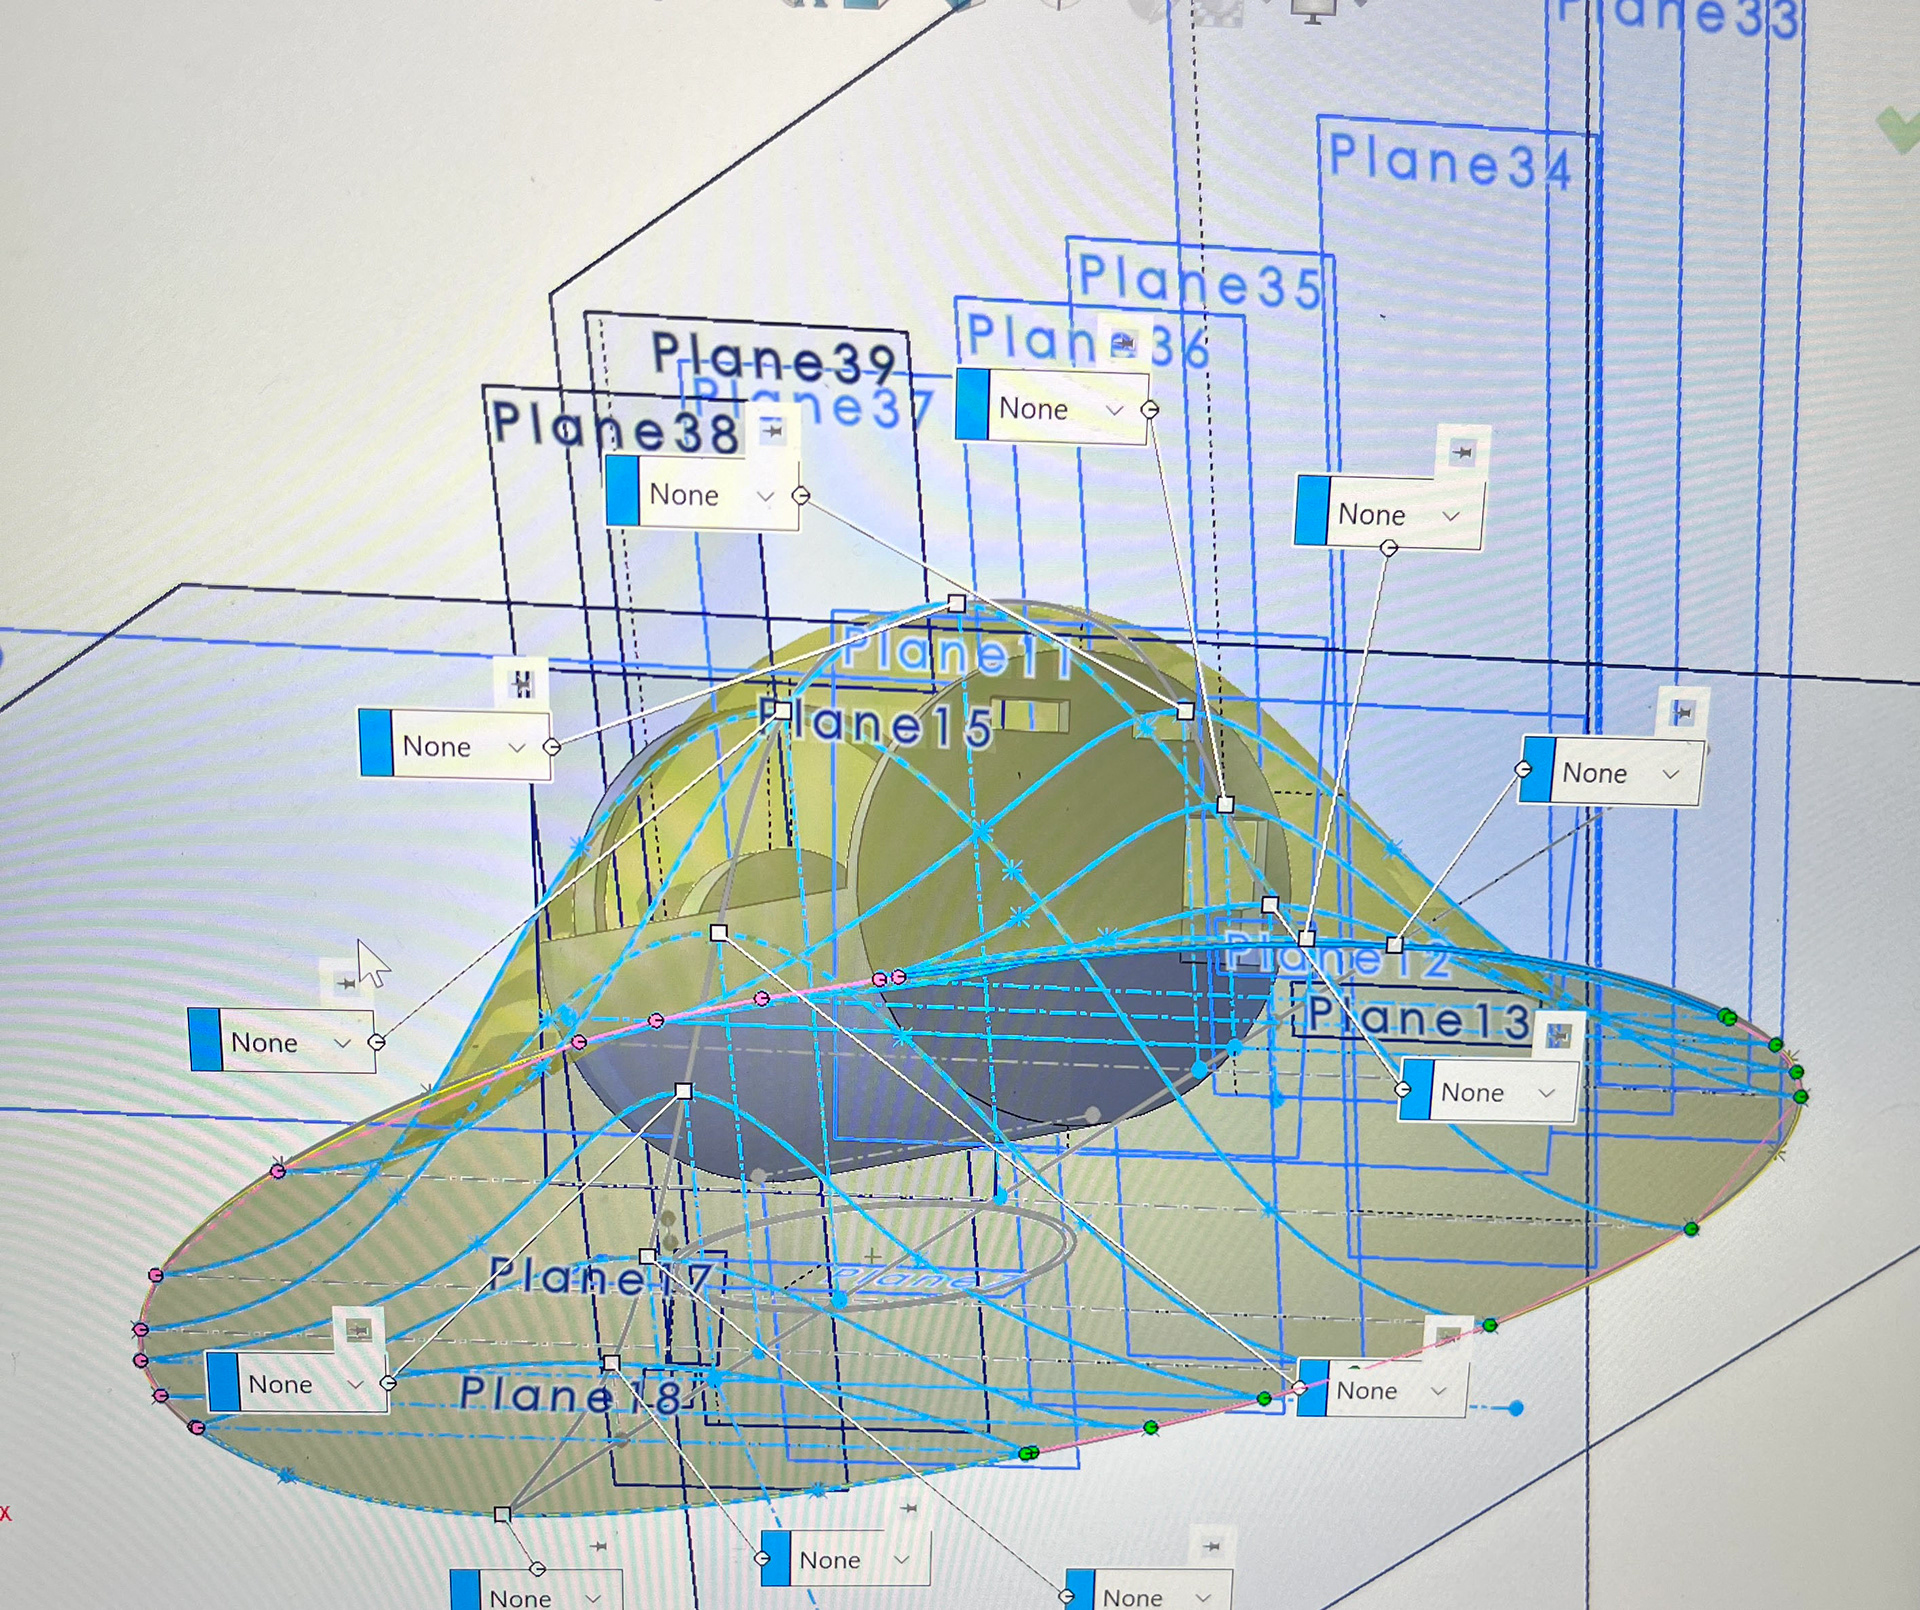Screen dimensions: 1920x1610
Task: Expand the None dropdown left of the Plane18 label
Action: pyautogui.click(x=355, y=1385)
